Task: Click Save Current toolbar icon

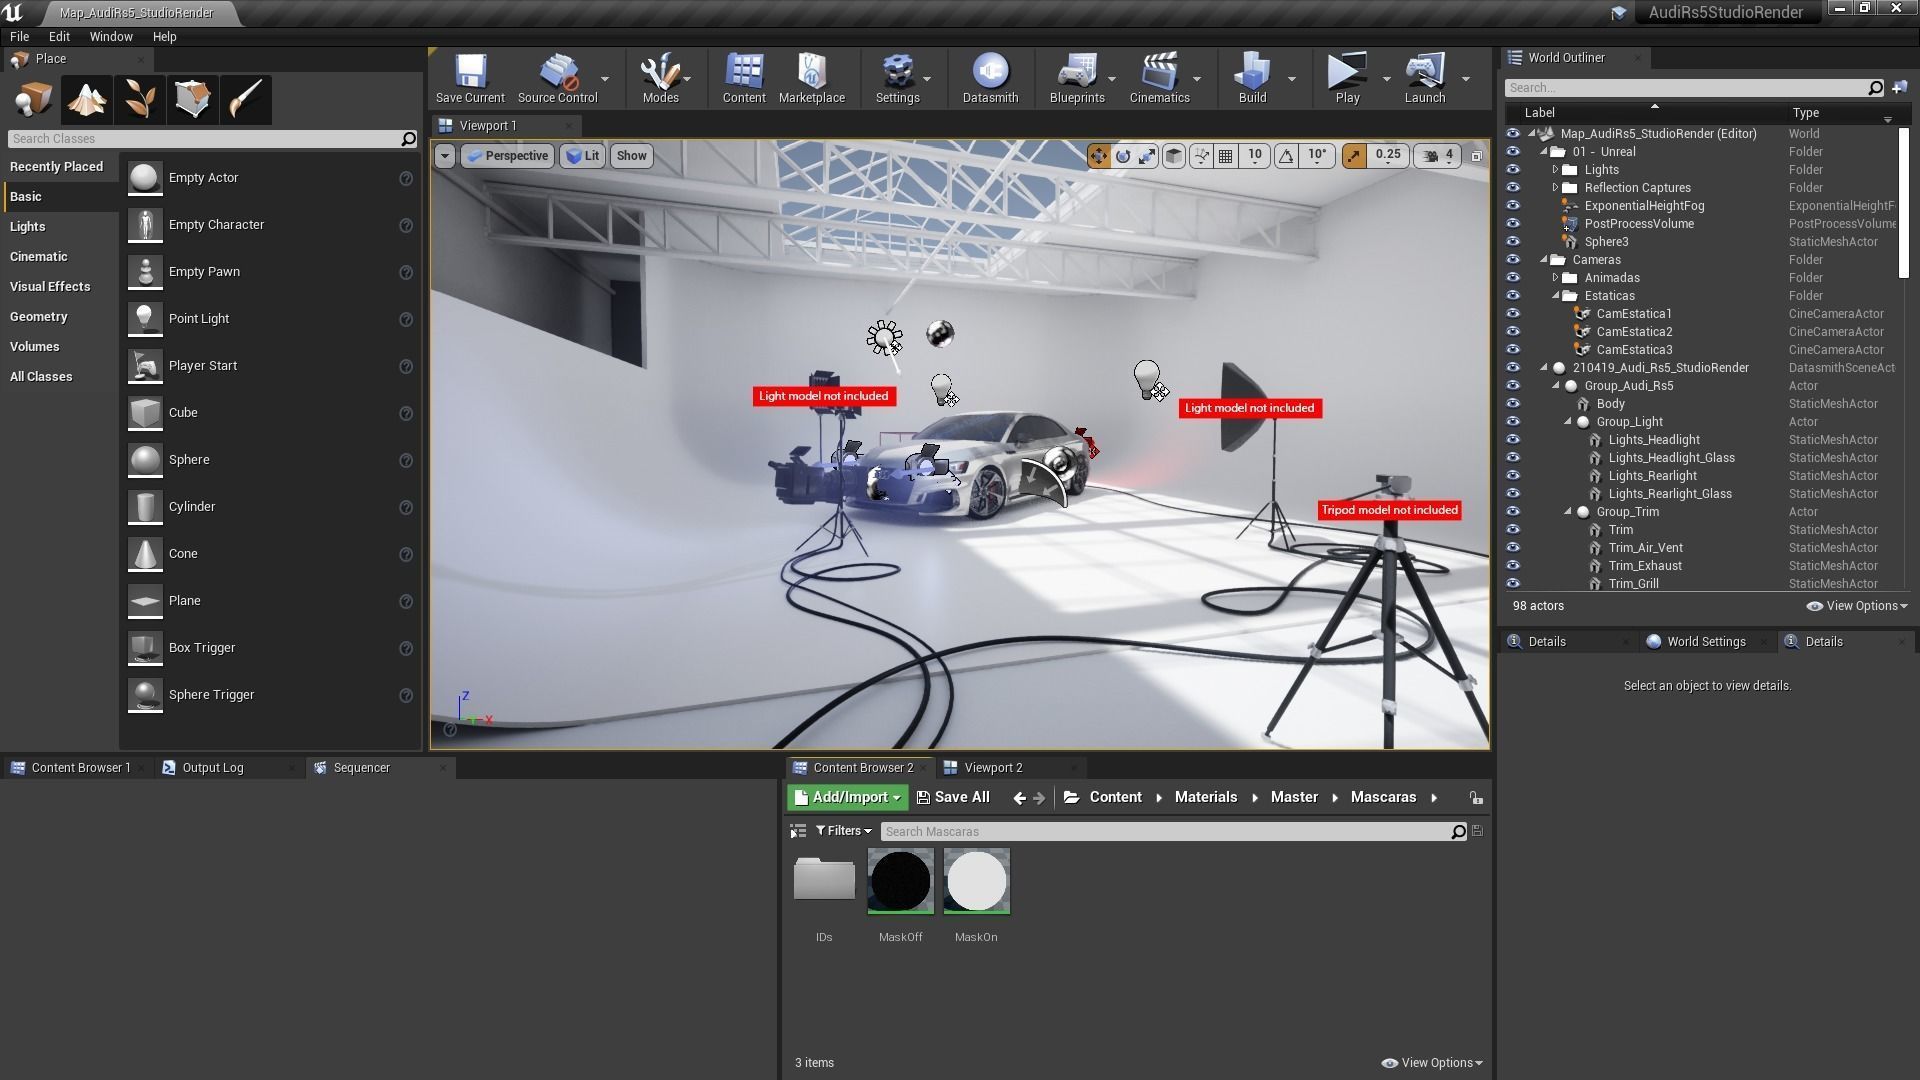Action: click(x=470, y=79)
